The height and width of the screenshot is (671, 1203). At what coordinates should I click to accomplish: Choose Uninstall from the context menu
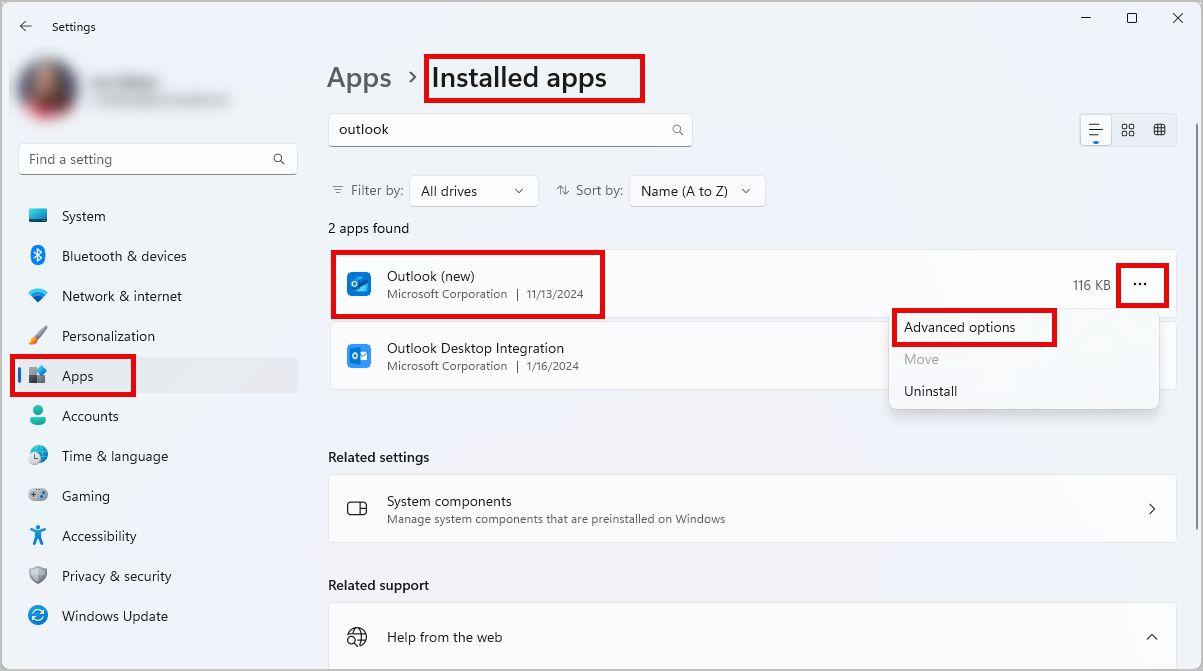pos(1024,391)
